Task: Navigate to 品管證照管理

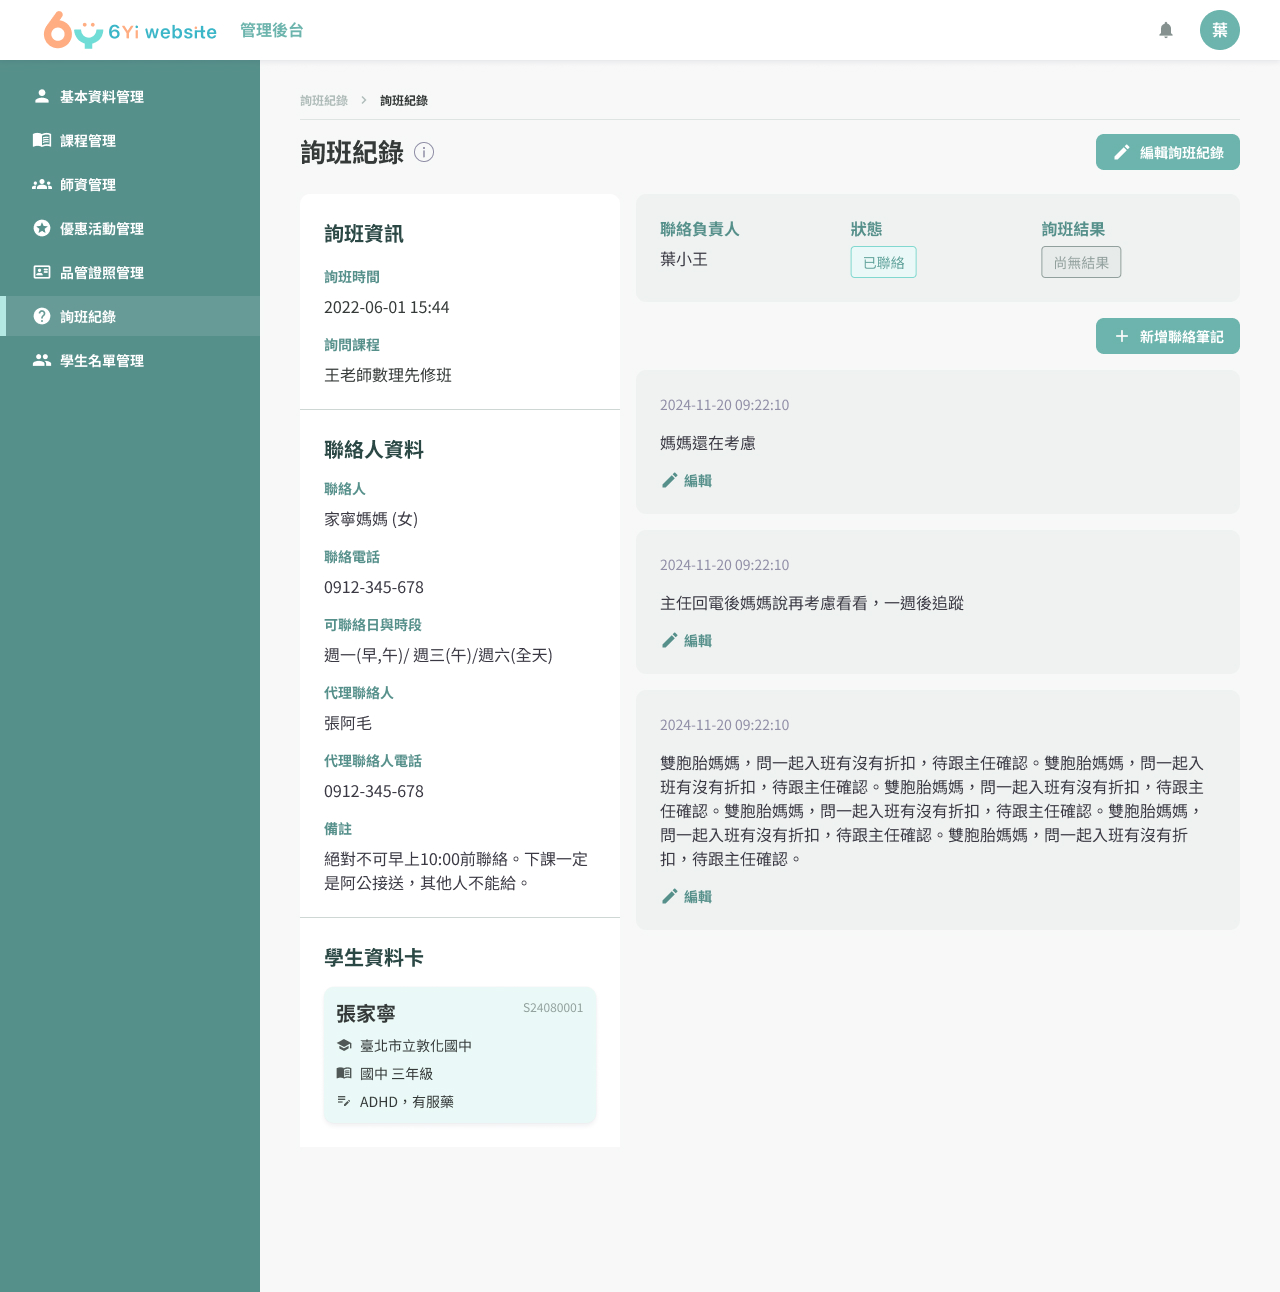Action: point(130,272)
